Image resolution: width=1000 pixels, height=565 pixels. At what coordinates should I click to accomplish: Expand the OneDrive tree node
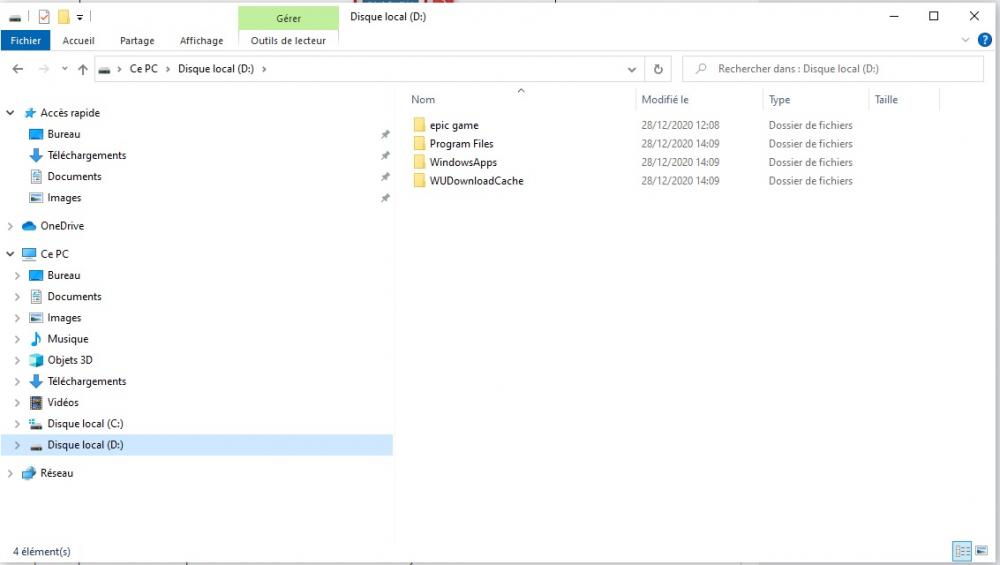(10, 226)
